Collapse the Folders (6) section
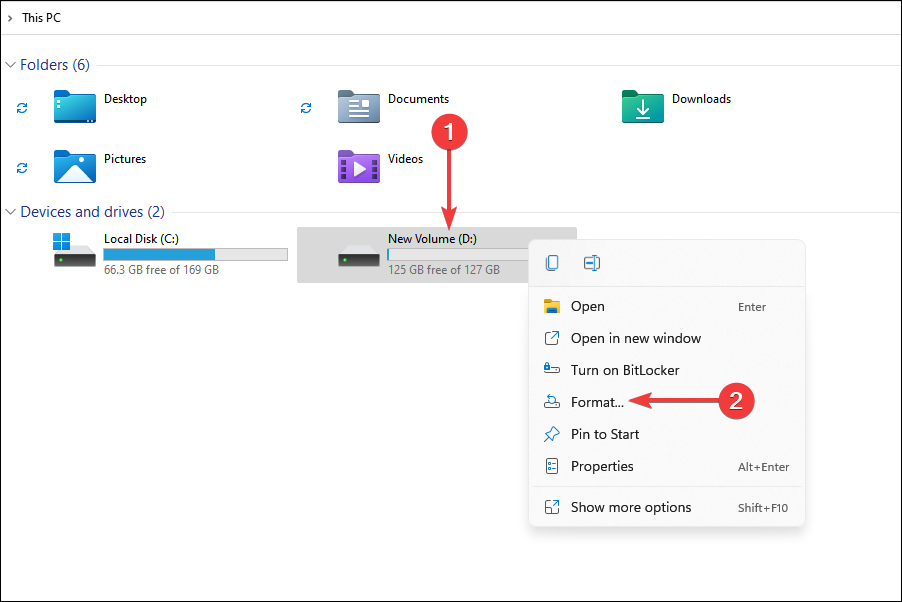 (11, 65)
